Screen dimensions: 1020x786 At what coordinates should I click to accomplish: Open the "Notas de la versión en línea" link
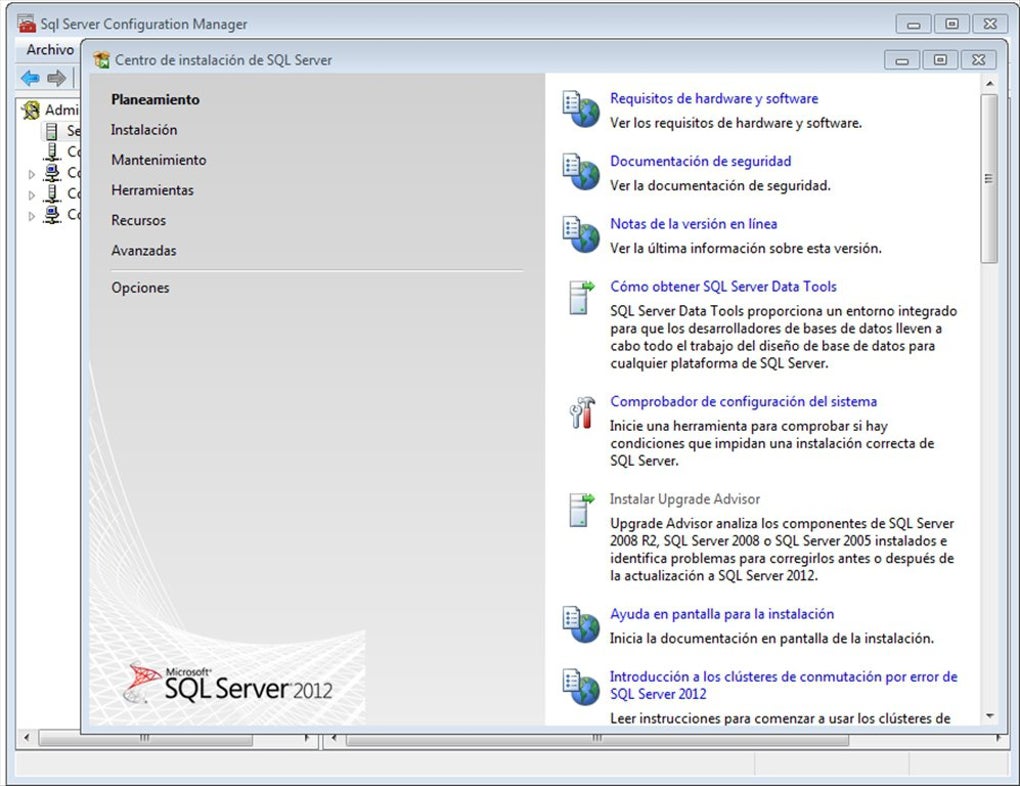694,224
